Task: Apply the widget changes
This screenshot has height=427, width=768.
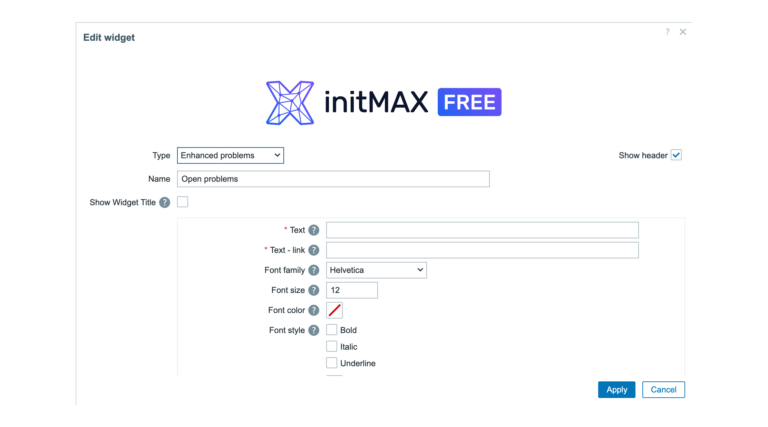Action: 617,390
